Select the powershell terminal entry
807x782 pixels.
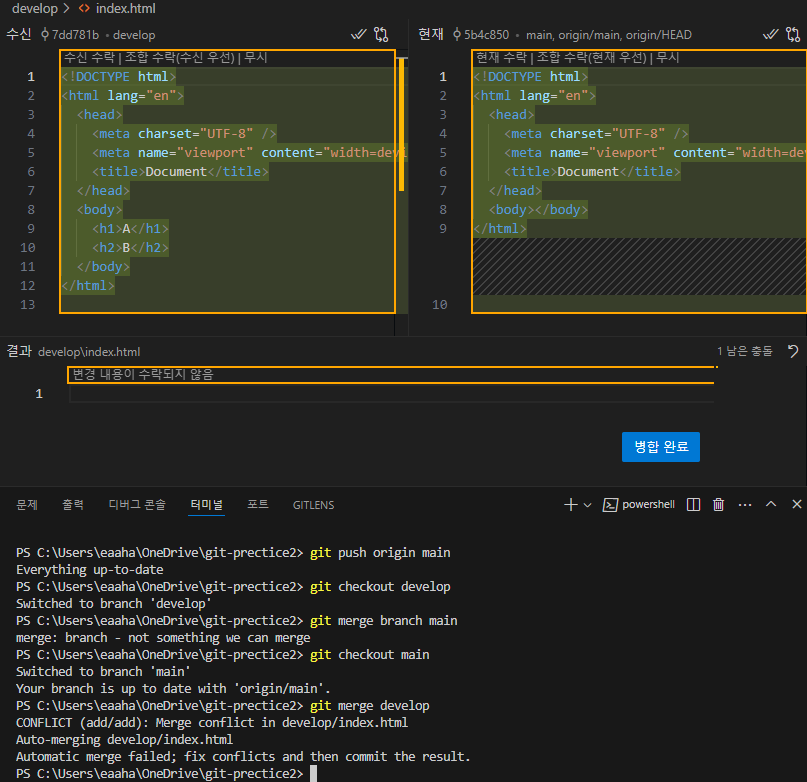click(x=639, y=505)
